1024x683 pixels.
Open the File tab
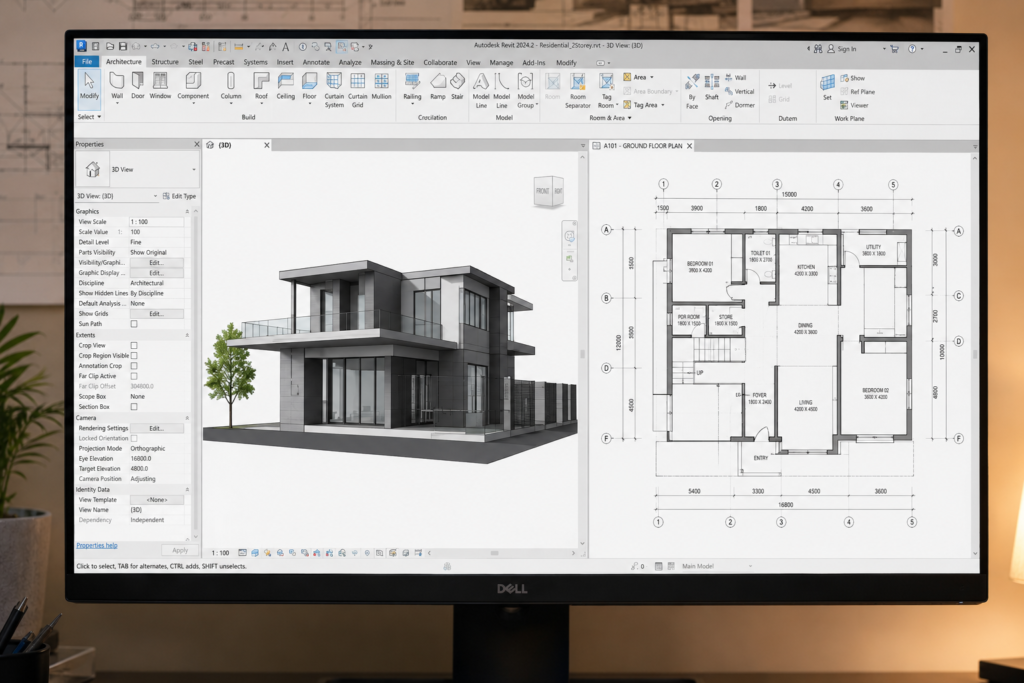pos(87,61)
